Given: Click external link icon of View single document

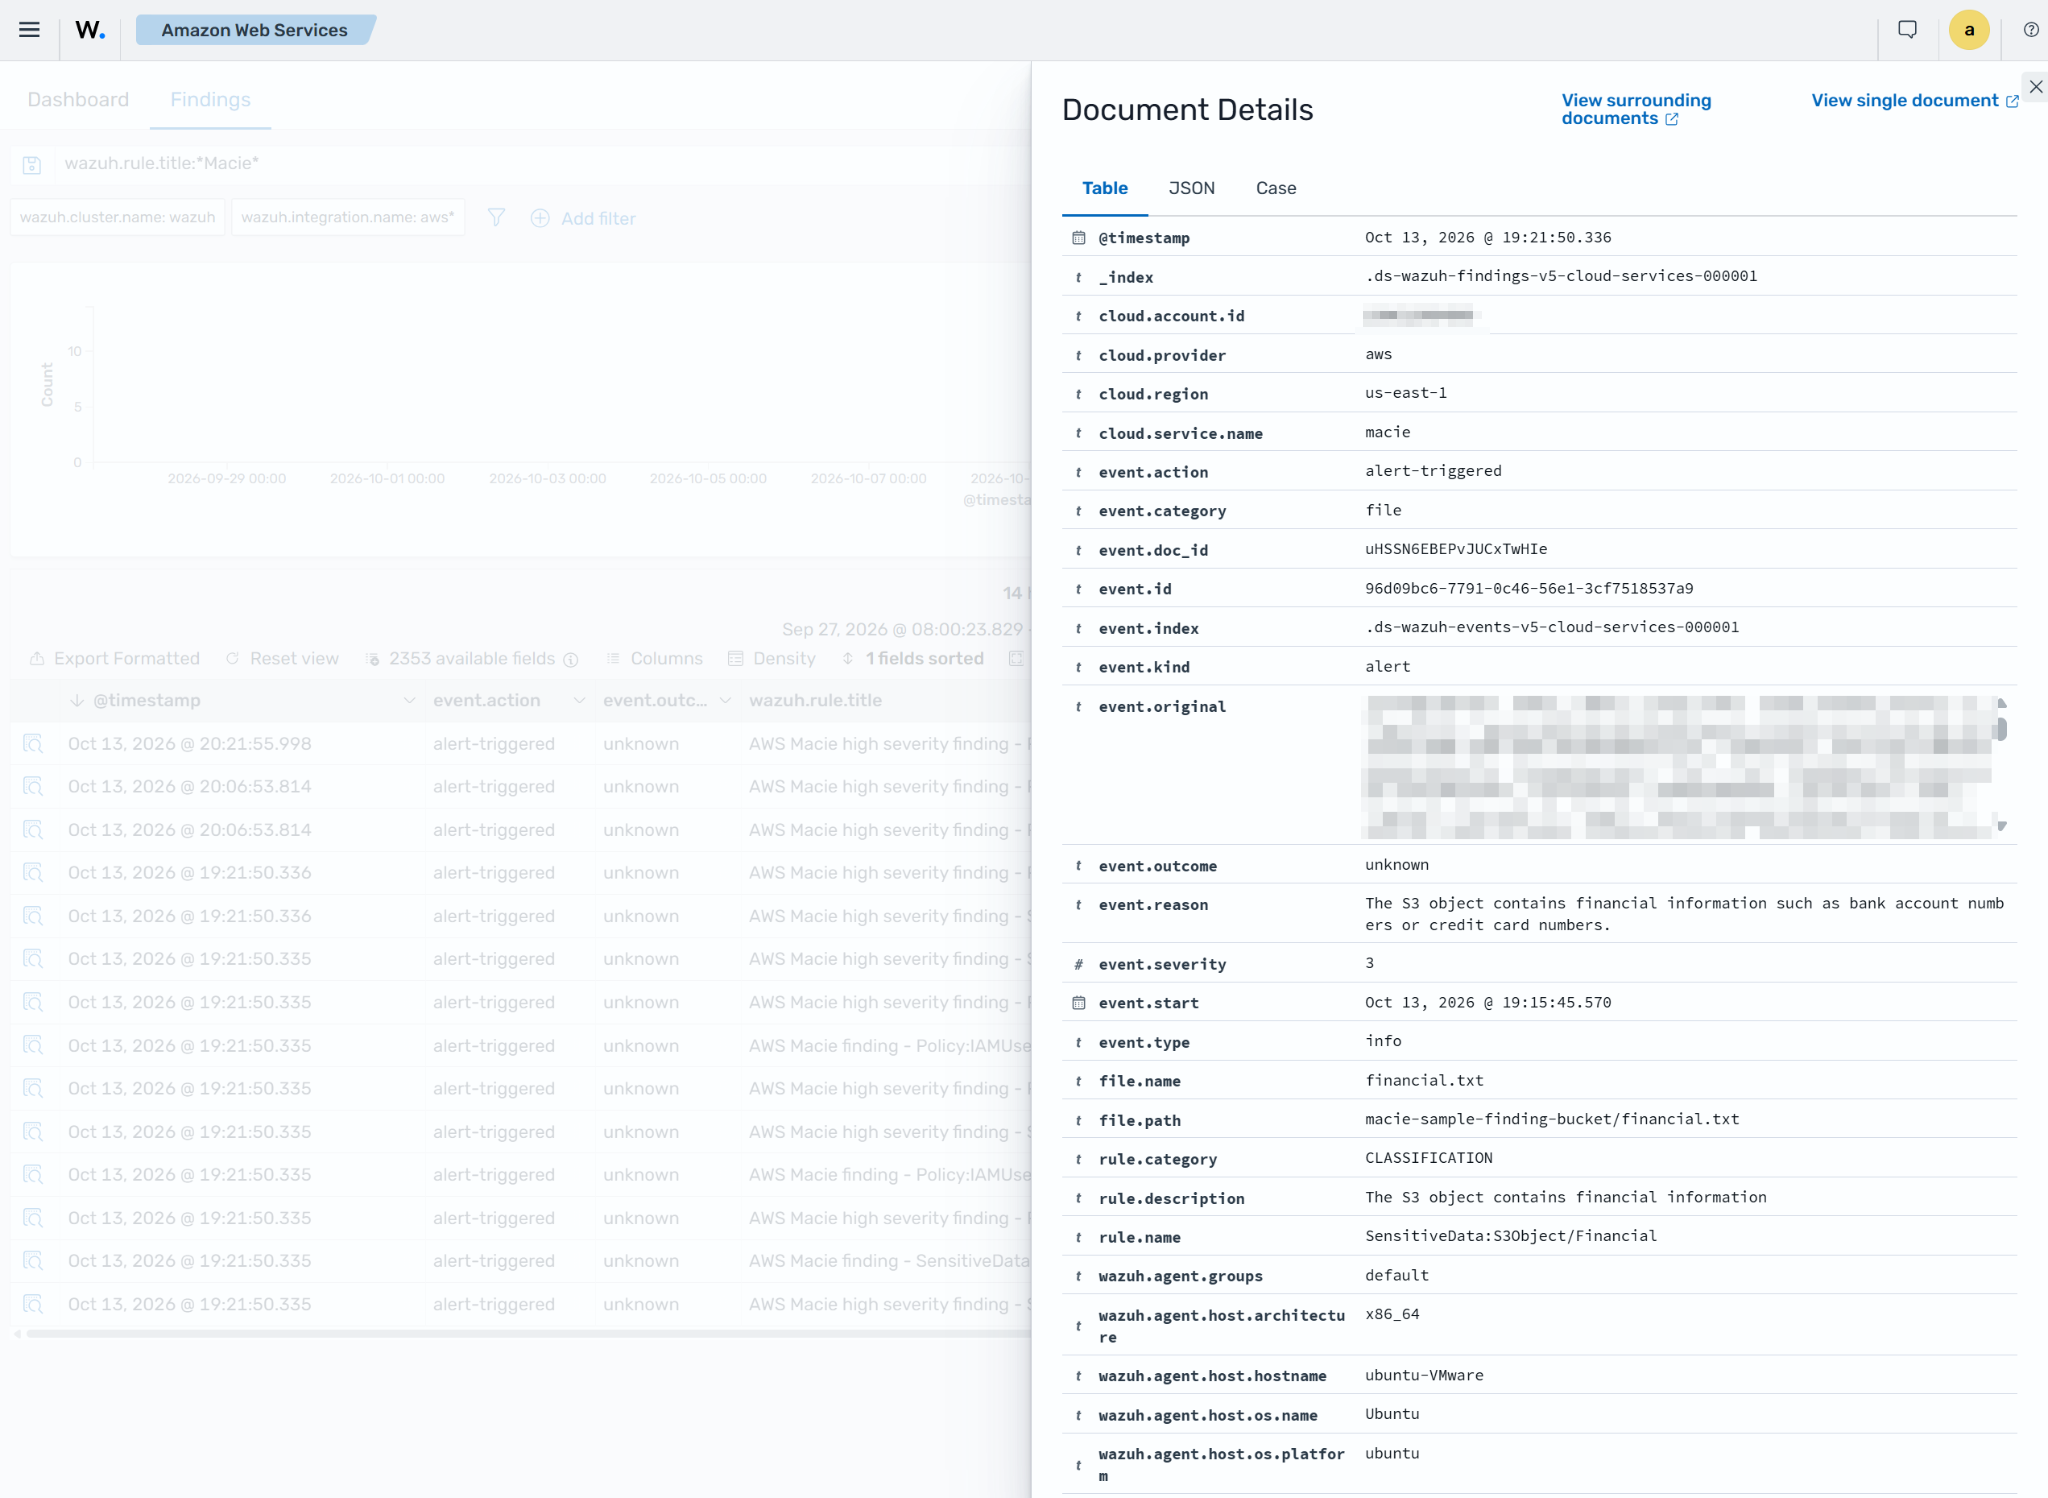Looking at the screenshot, I should coord(2011,101).
